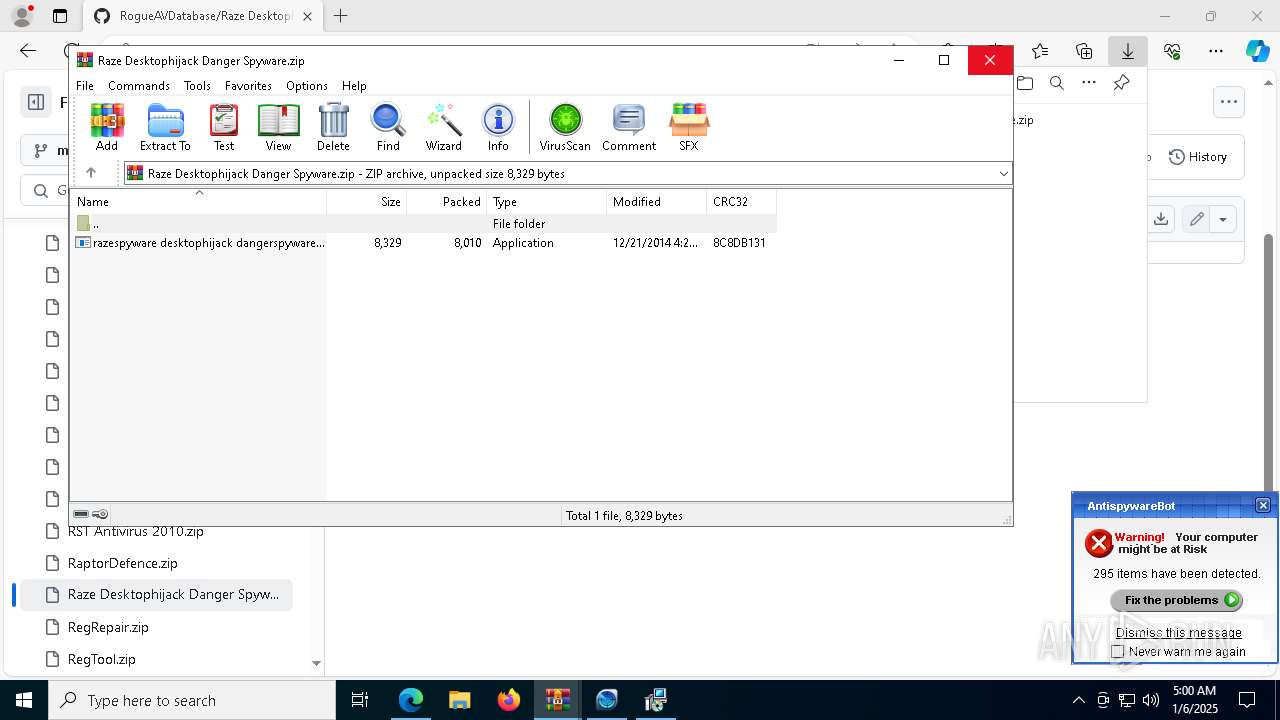Open the notifications center icon
1280x720 pixels.
click(x=1247, y=700)
